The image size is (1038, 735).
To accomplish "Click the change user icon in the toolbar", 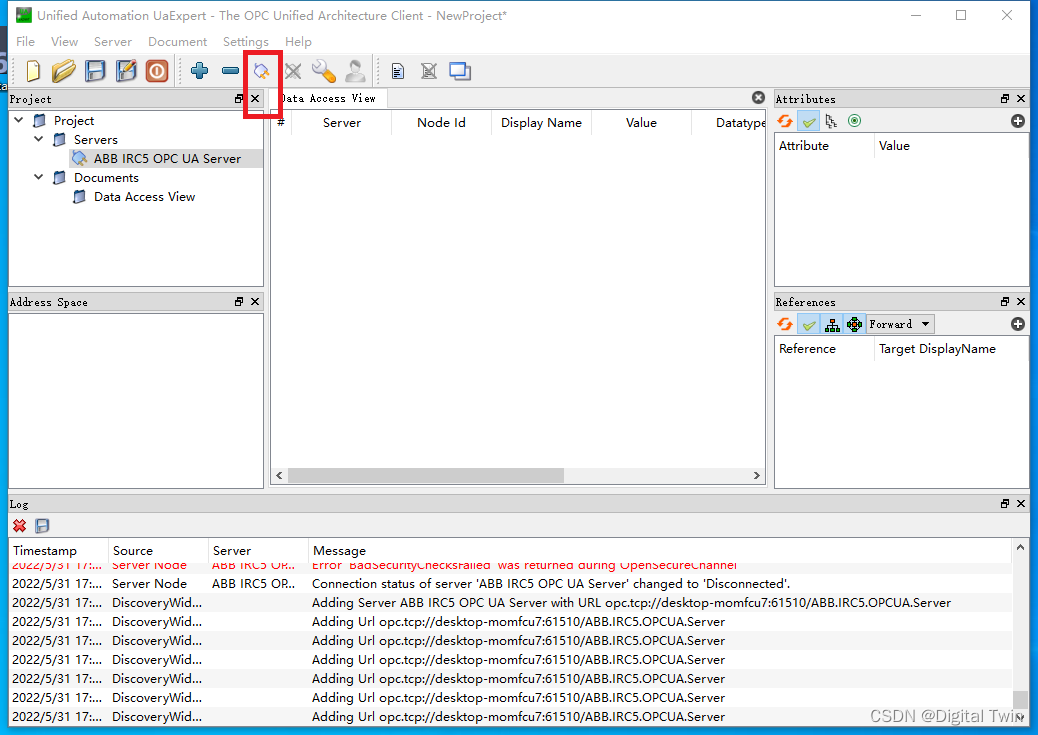I will click(355, 71).
